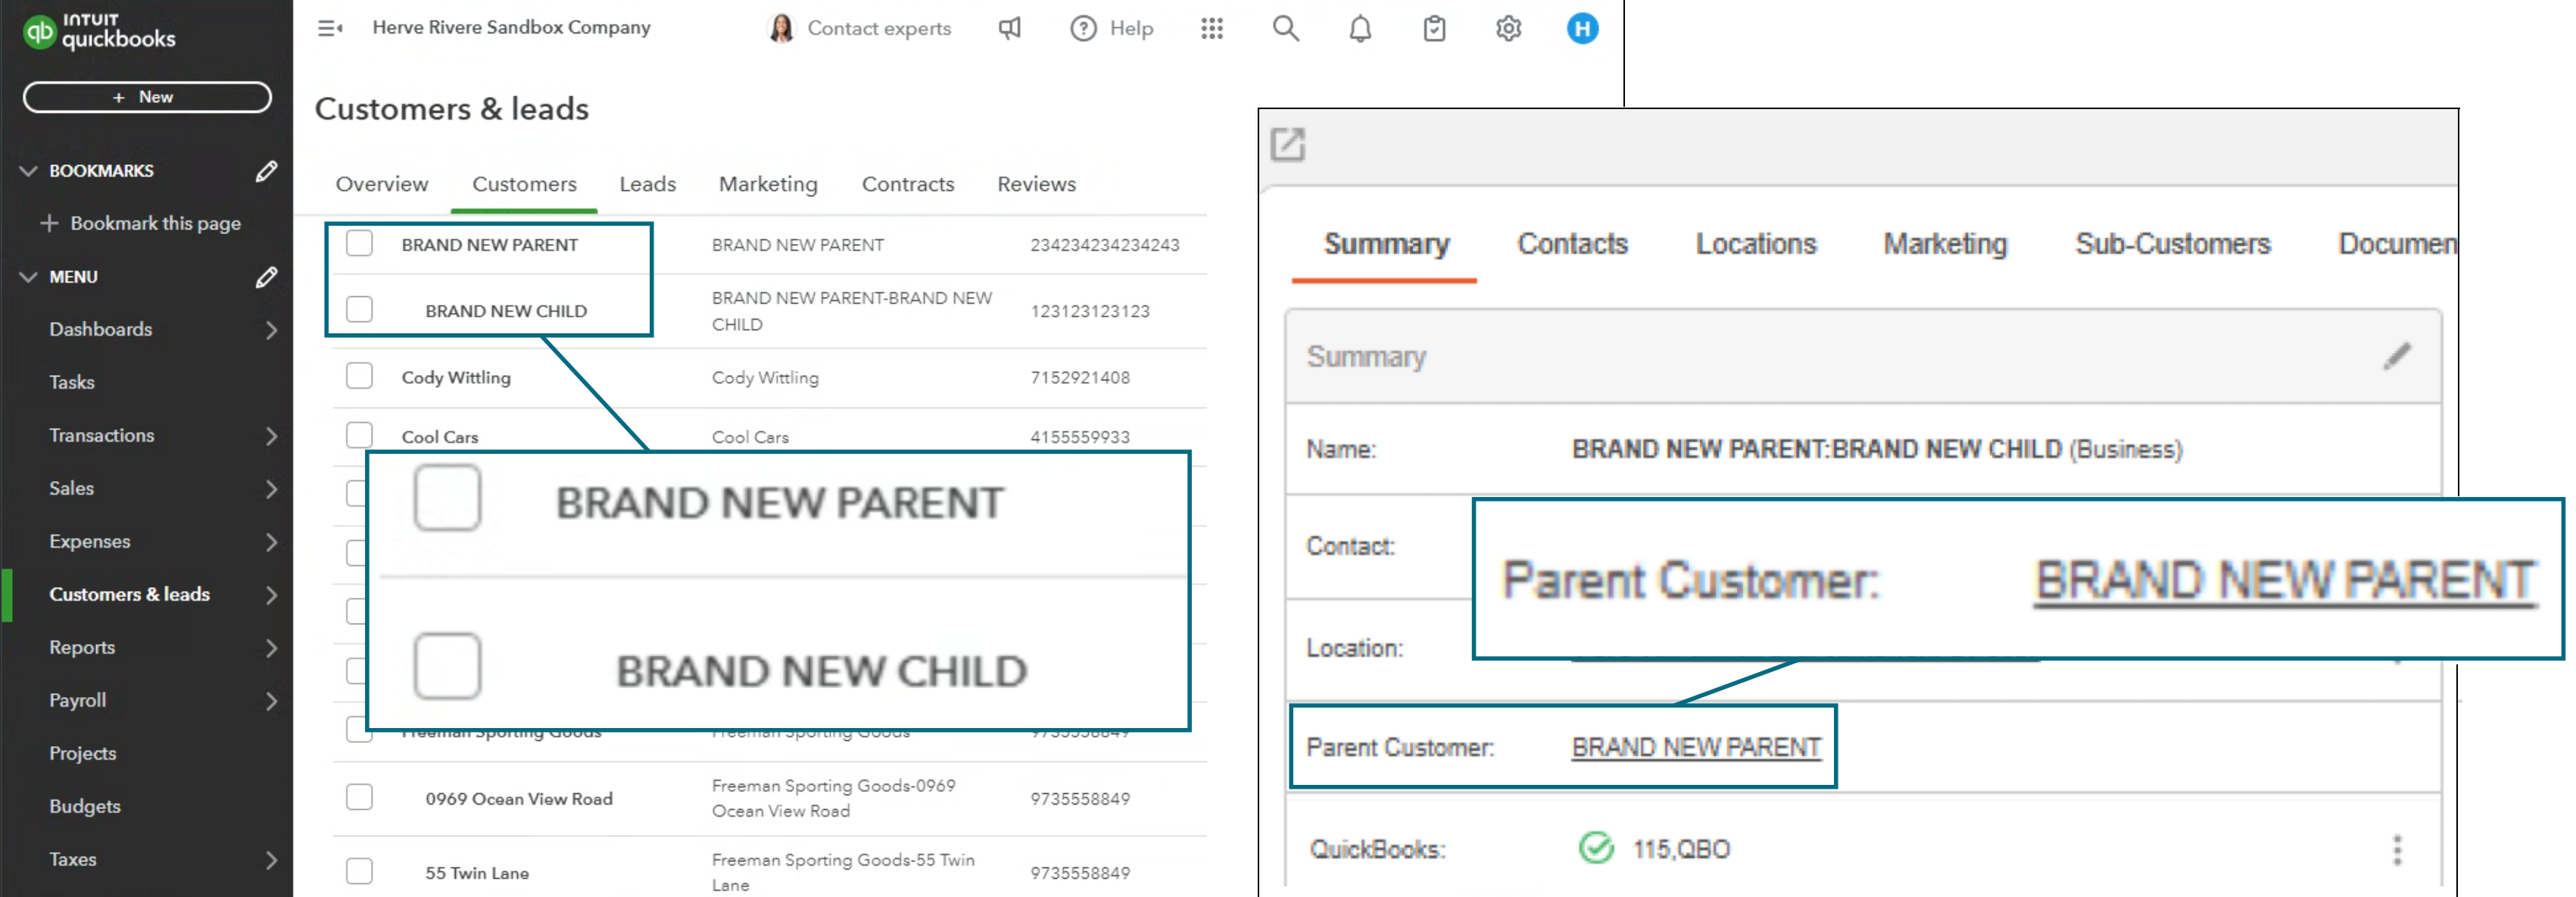Screen dimensions: 2576x897
Task: Click the megaphone announcements icon
Action: 1009,28
